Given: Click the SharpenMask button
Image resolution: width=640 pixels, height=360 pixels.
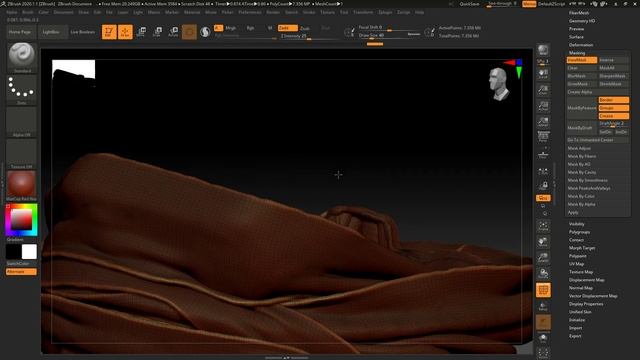Looking at the screenshot, I should 613,76.
